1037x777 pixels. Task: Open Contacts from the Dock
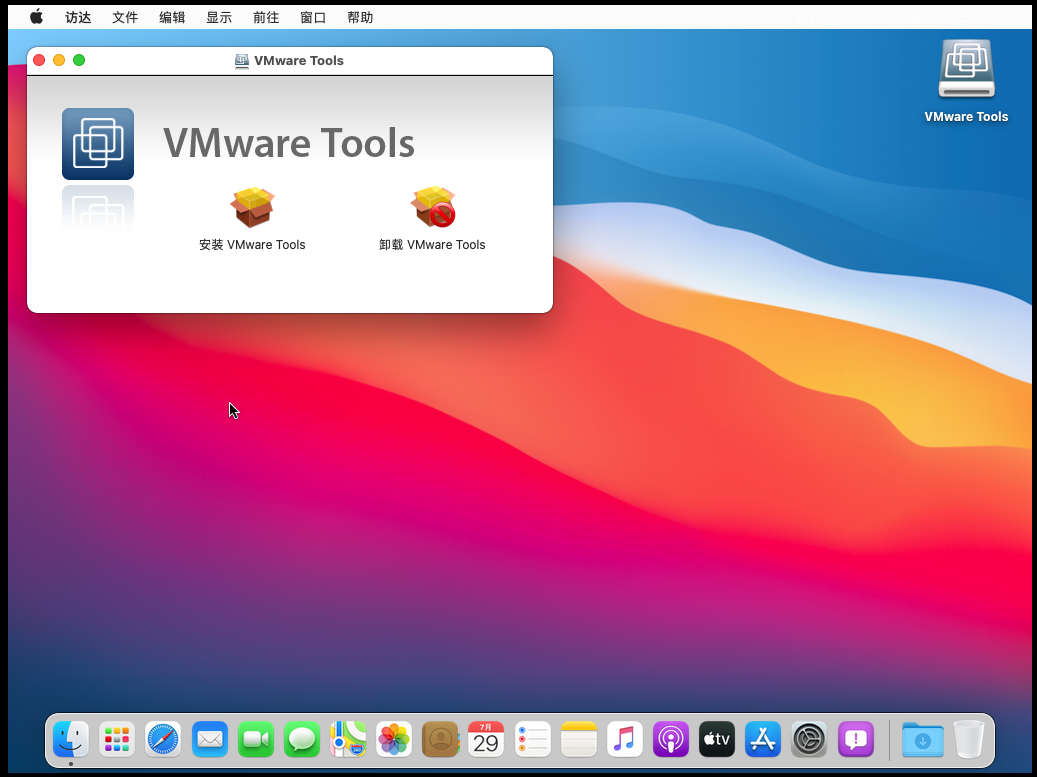click(x=440, y=739)
